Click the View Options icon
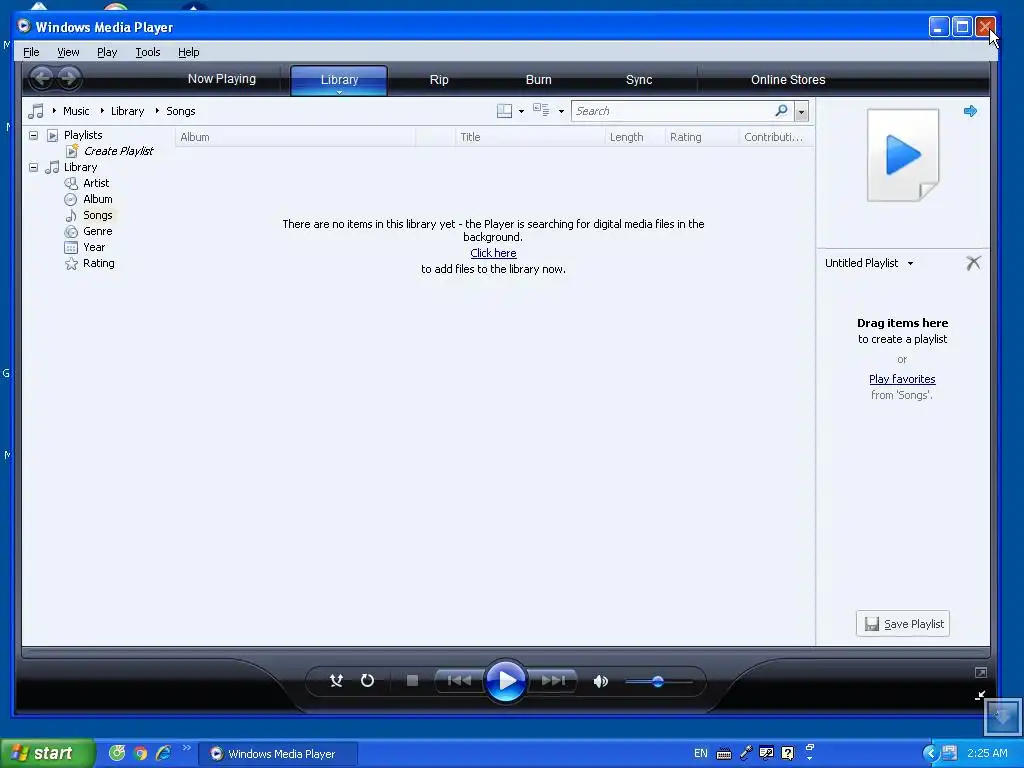1024x768 pixels. coord(541,110)
